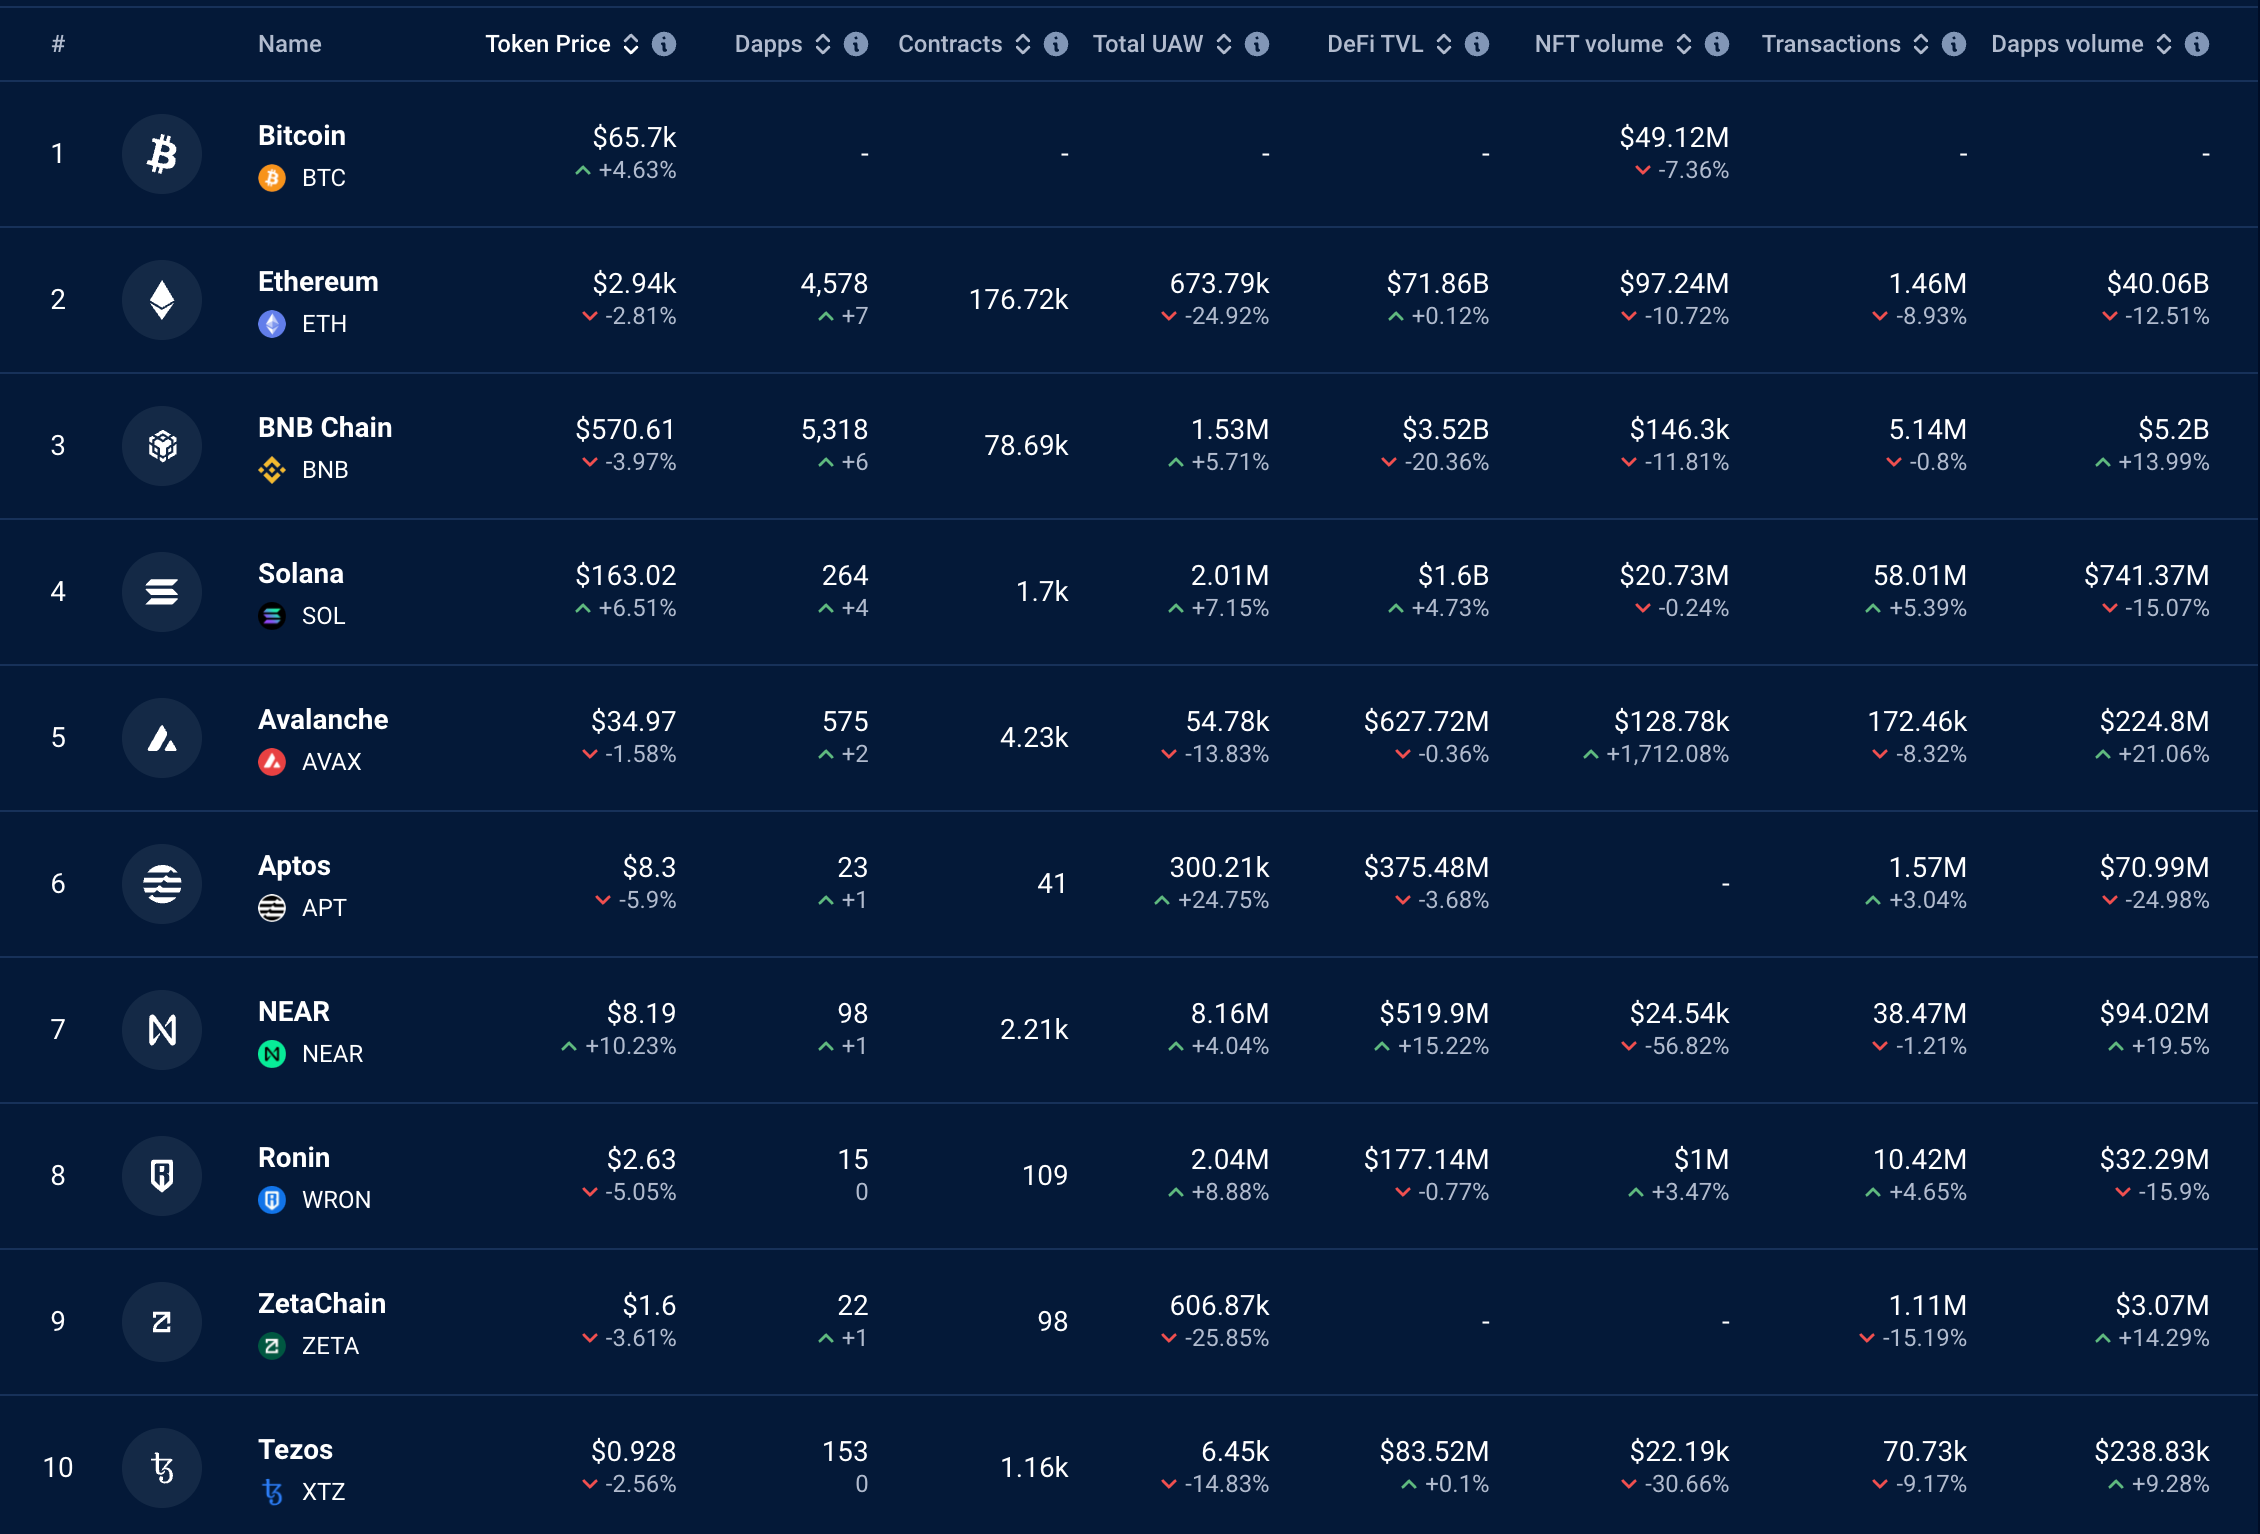Sort table by Token Price arrows
This screenshot has width=2260, height=1534.
click(x=631, y=44)
